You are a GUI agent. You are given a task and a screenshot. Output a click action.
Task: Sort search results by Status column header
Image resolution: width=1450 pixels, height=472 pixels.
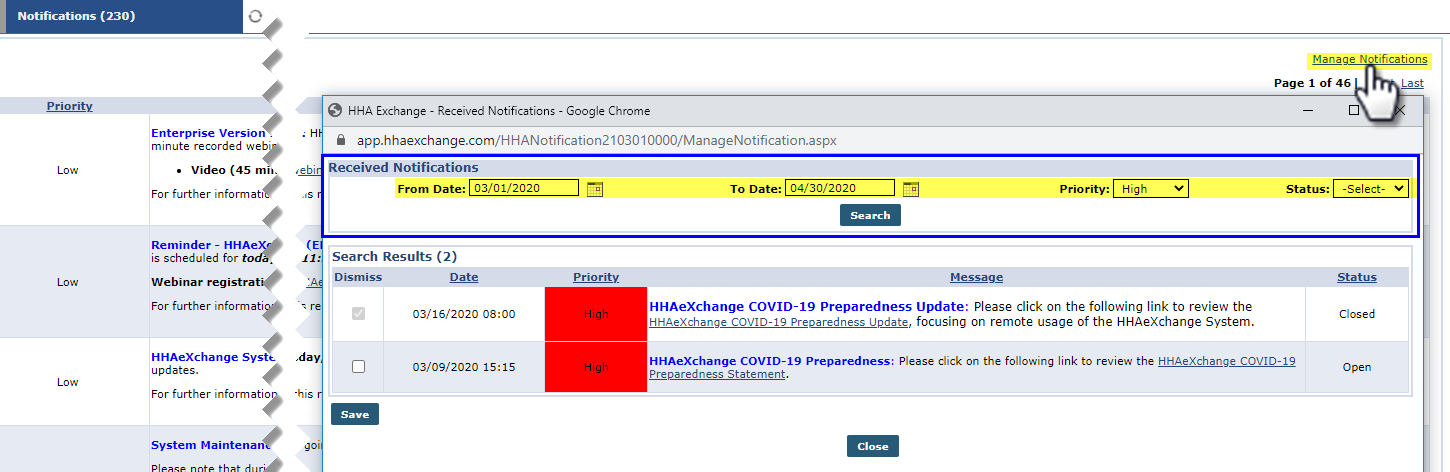click(x=1356, y=277)
